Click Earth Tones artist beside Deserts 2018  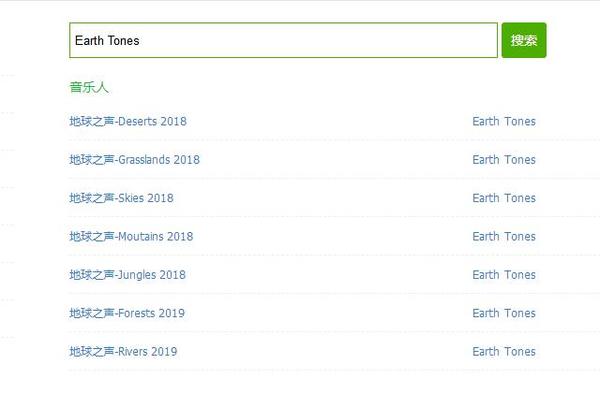click(x=504, y=122)
